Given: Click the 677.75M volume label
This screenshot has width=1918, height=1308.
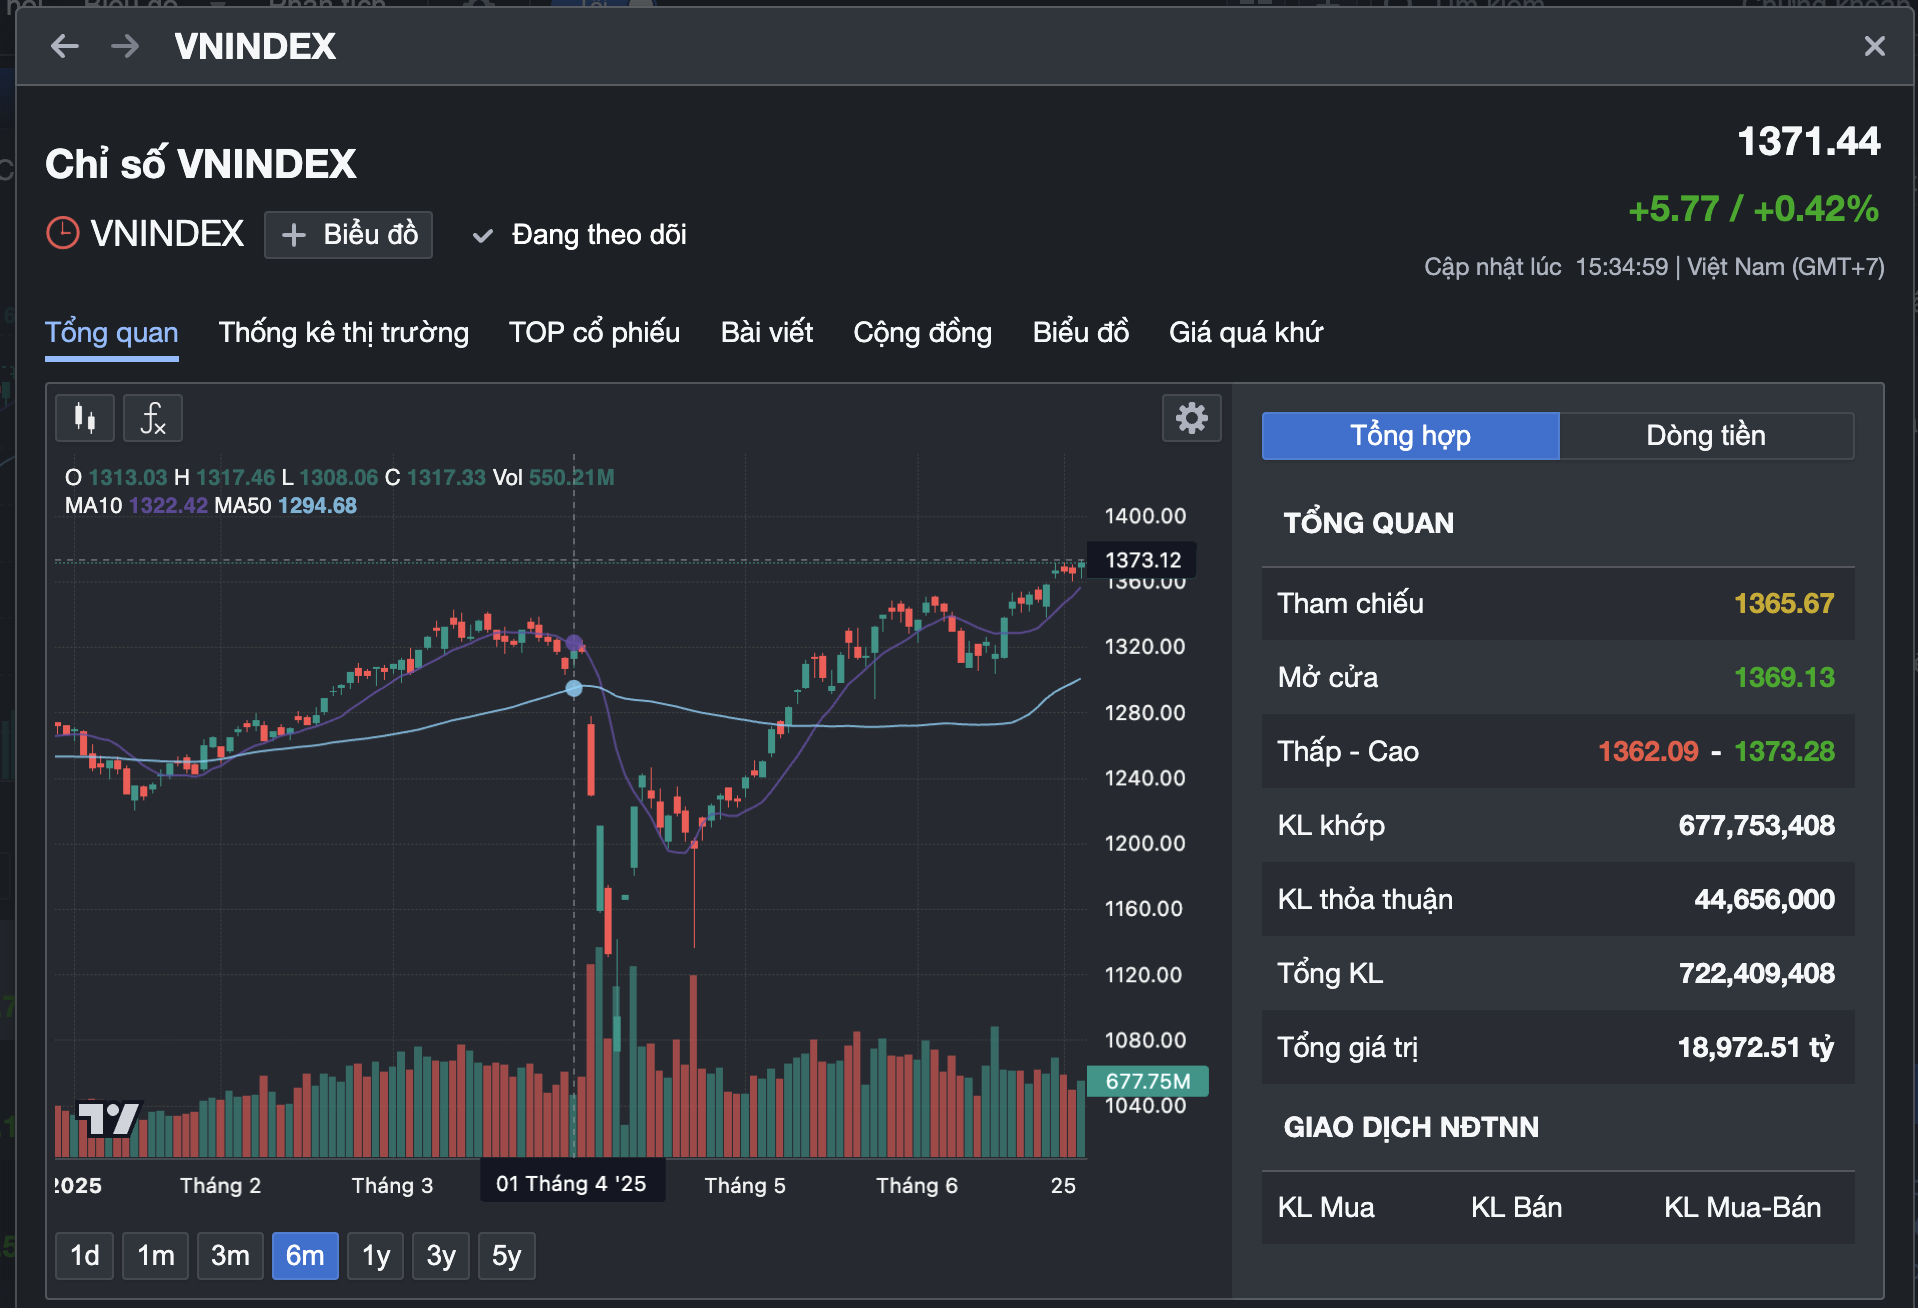Looking at the screenshot, I should click(1148, 1081).
